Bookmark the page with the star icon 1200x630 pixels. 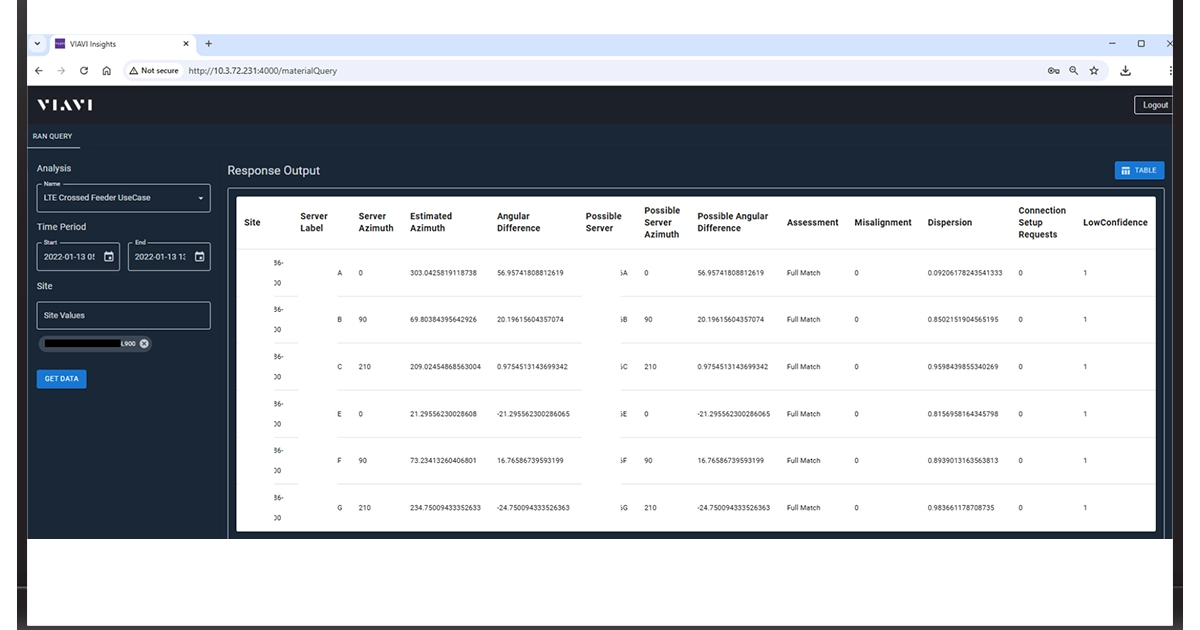coord(1093,71)
